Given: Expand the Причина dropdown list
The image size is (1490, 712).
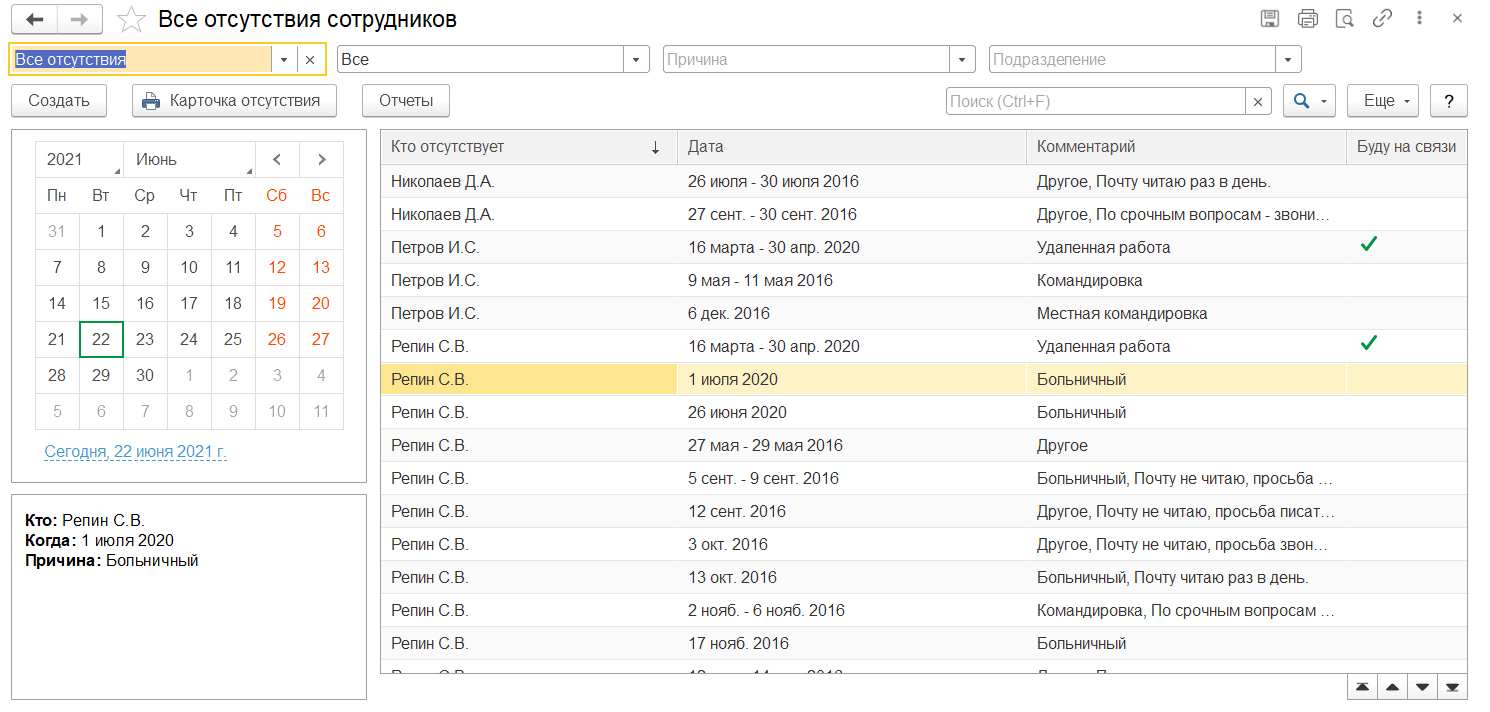Looking at the screenshot, I should coord(963,60).
